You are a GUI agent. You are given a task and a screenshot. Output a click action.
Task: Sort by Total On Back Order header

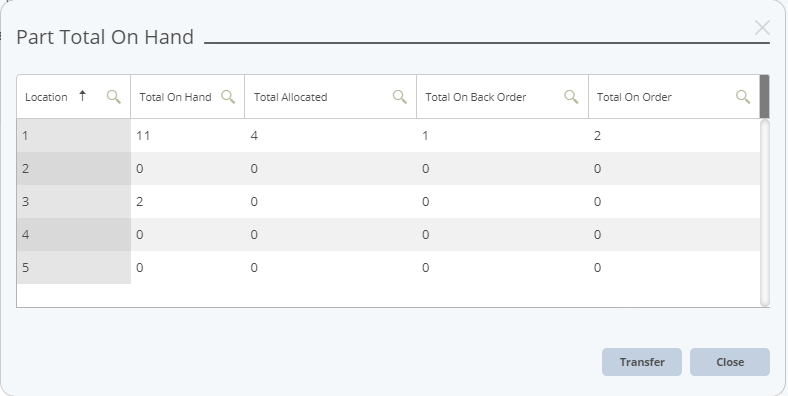[475, 97]
